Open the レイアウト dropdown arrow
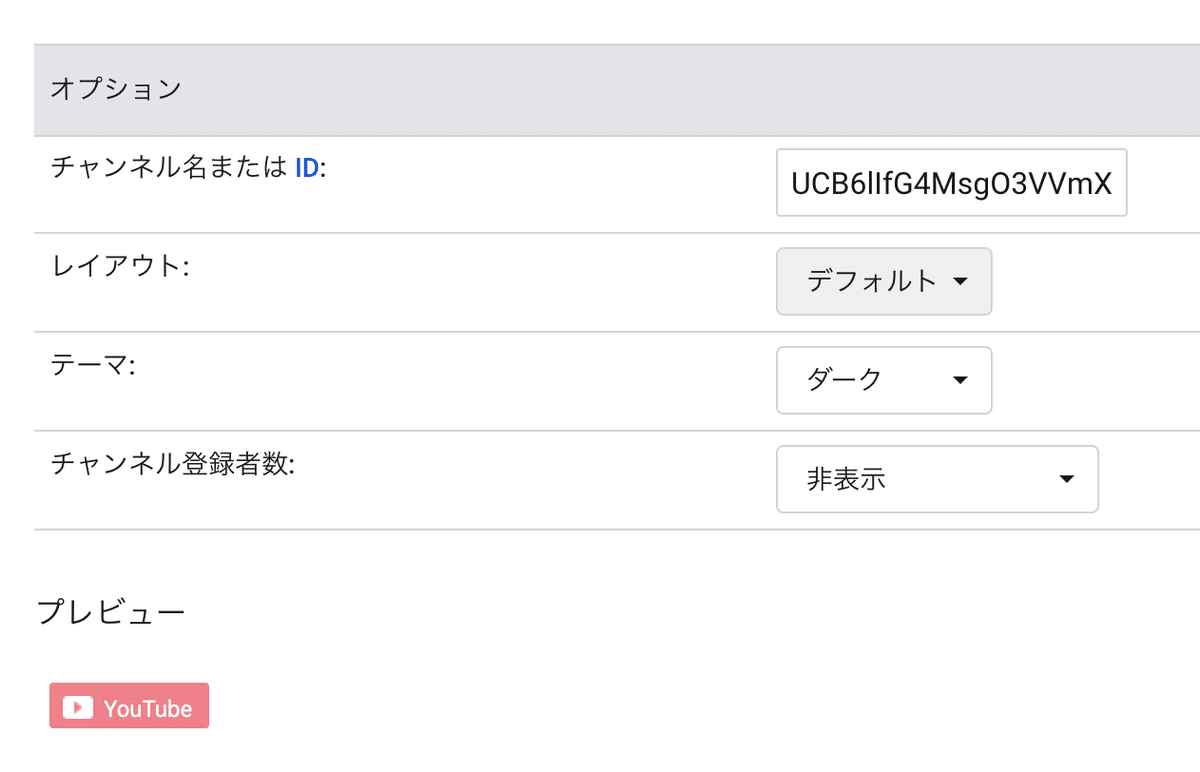Image resolution: width=1200 pixels, height=772 pixels. pyautogui.click(x=961, y=282)
